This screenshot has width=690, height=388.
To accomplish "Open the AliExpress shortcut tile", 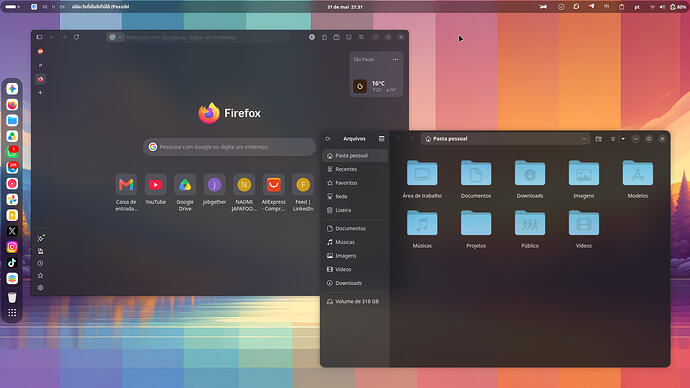I will tap(273, 193).
